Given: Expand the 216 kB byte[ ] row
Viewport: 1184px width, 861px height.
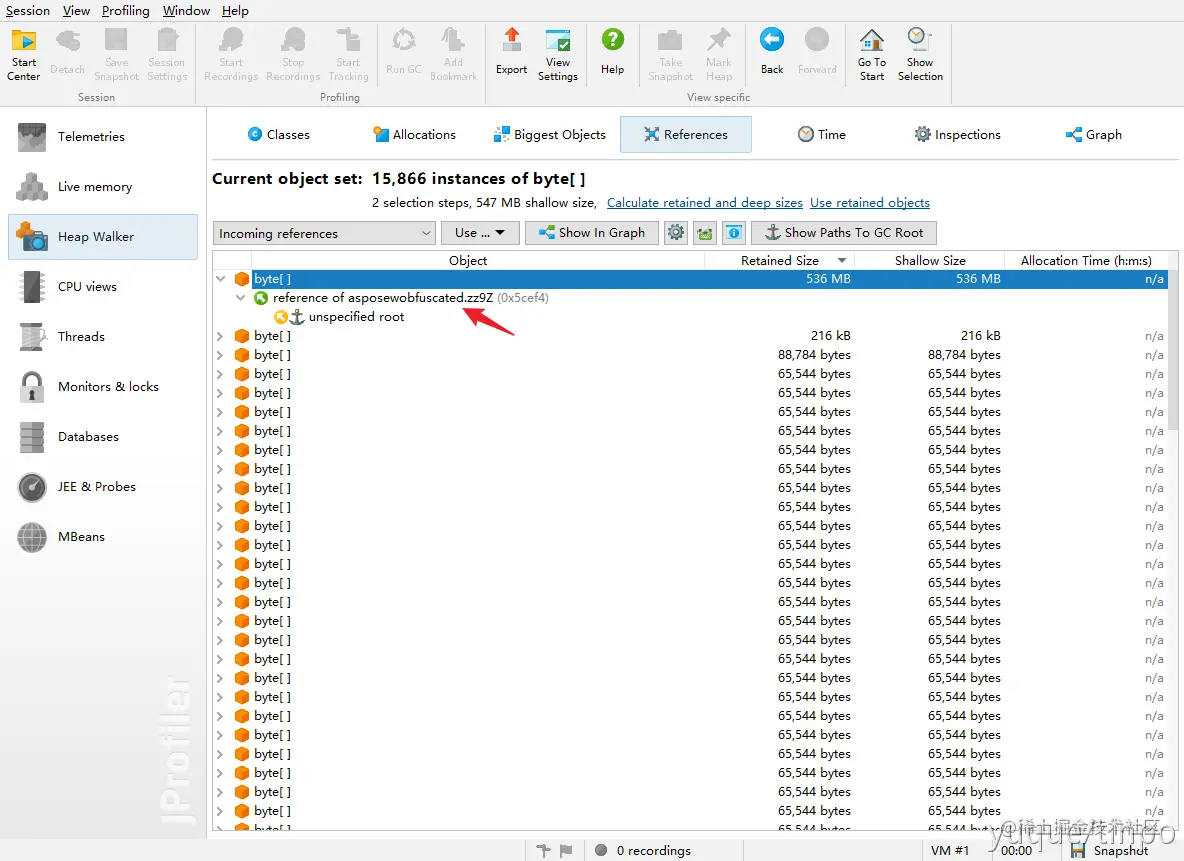Looking at the screenshot, I should [220, 336].
